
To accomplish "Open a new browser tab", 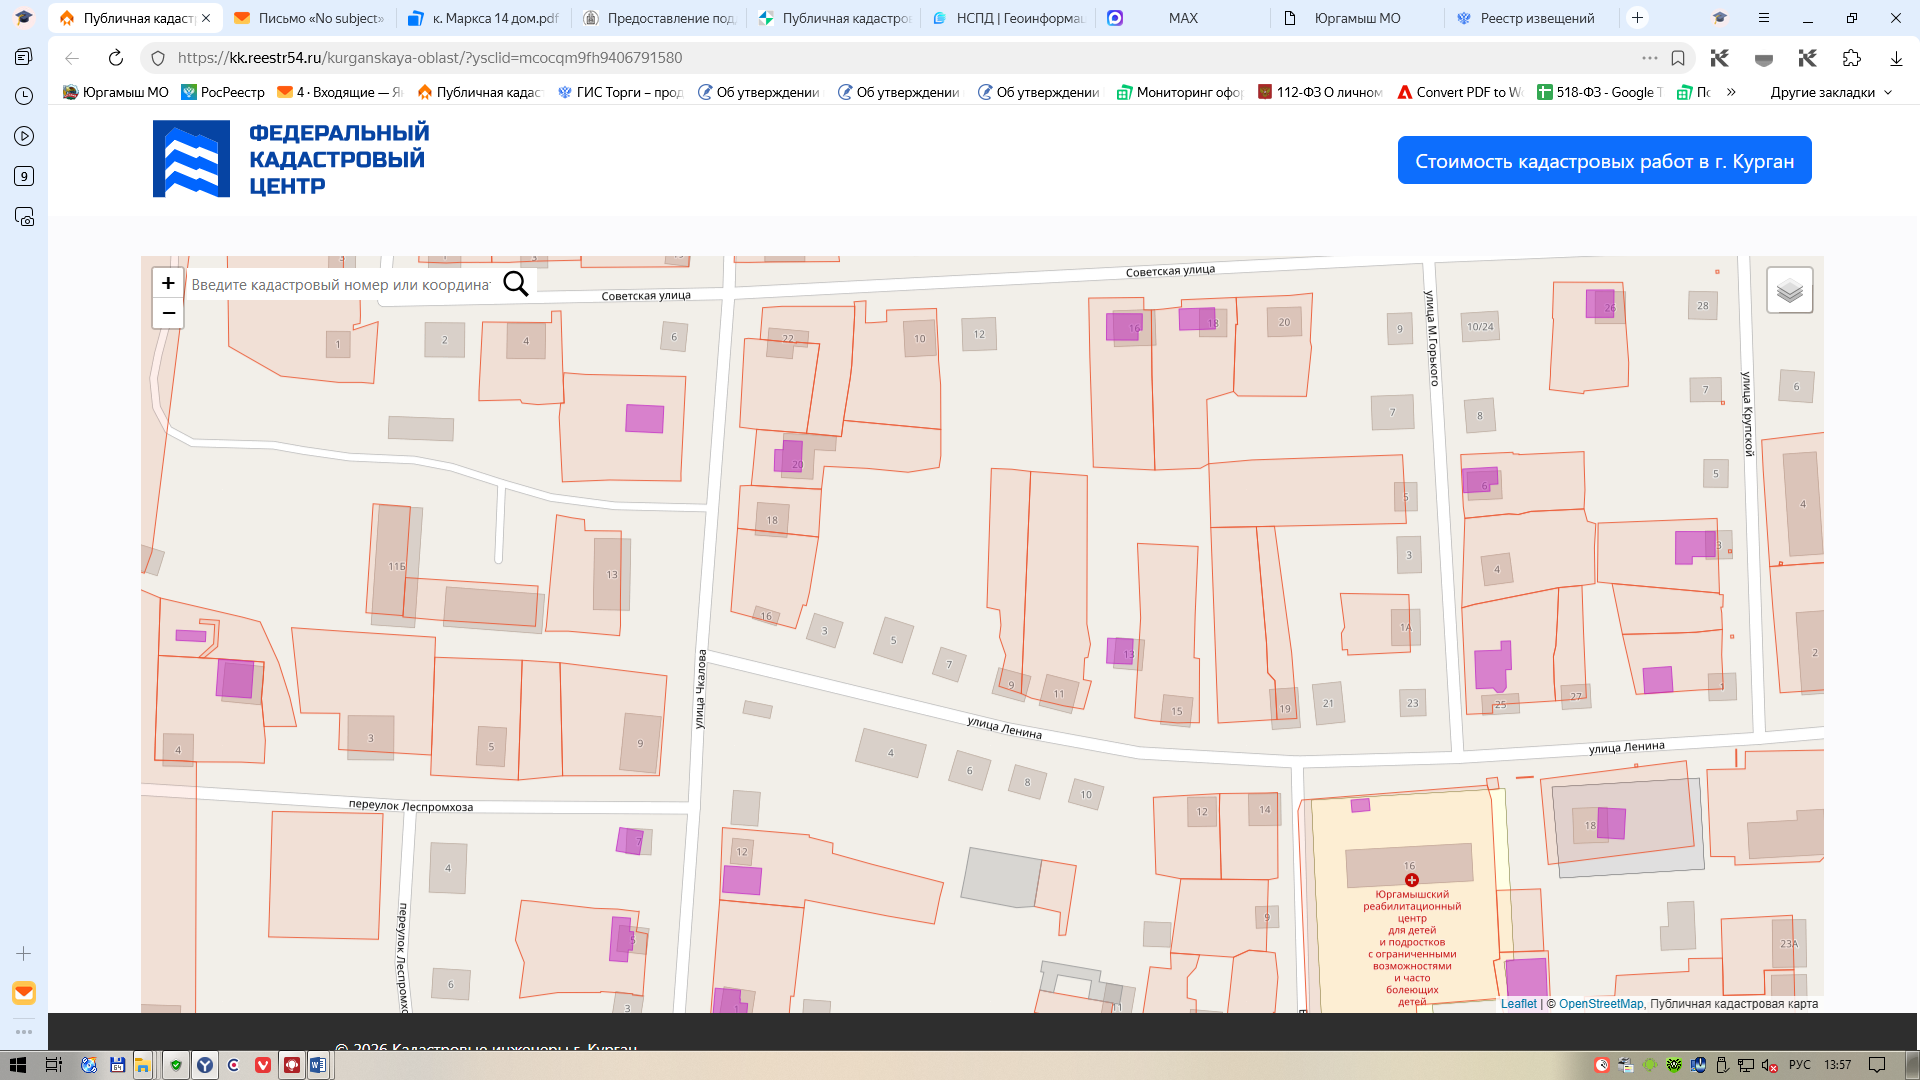I will (x=1637, y=18).
